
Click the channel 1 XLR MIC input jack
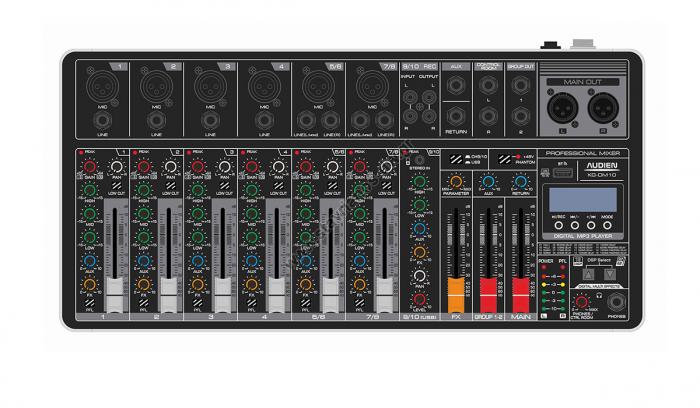[103, 86]
